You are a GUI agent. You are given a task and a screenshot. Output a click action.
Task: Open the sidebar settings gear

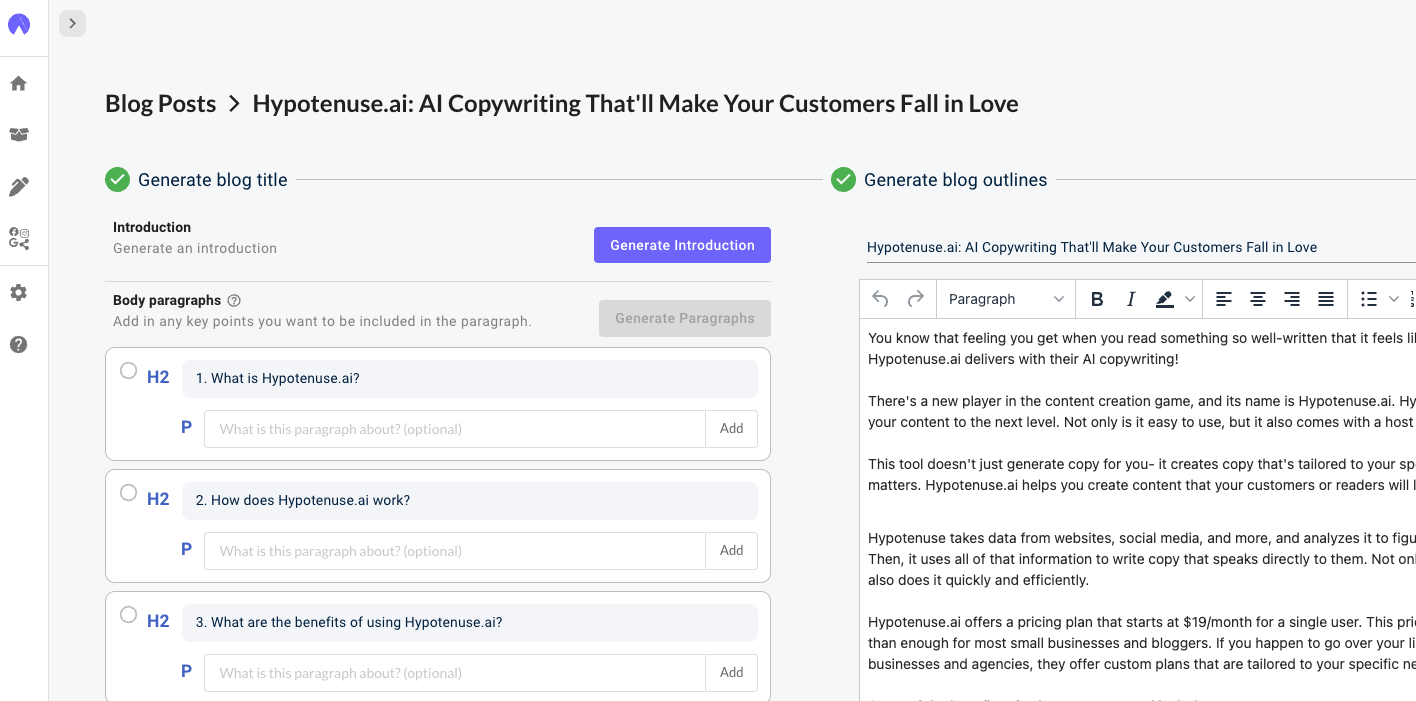(19, 293)
